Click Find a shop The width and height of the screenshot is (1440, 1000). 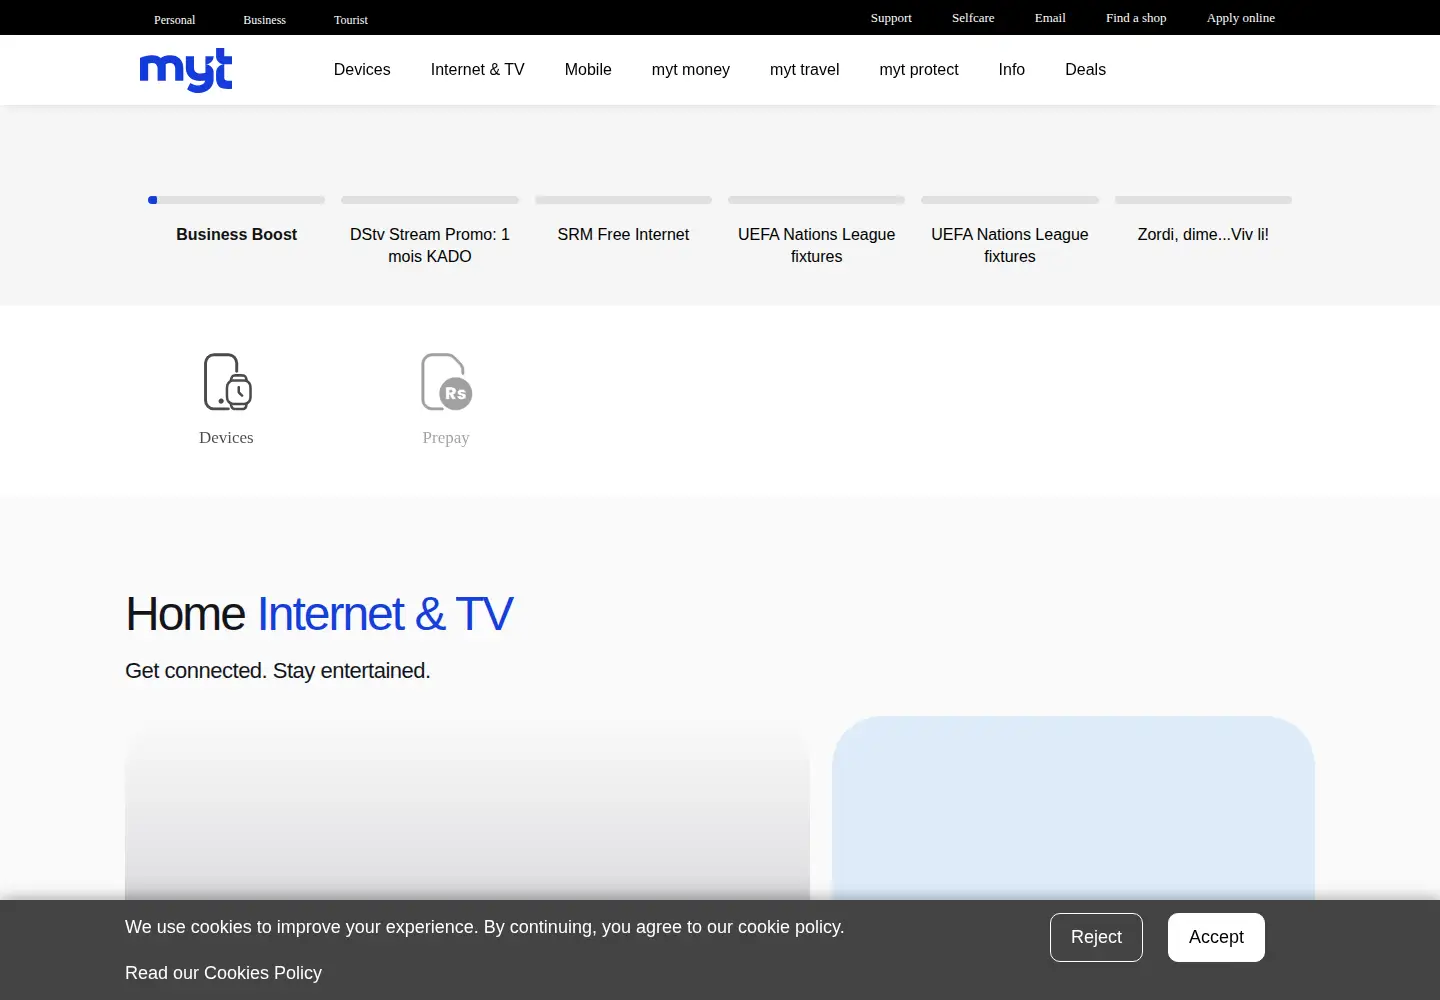(x=1136, y=18)
